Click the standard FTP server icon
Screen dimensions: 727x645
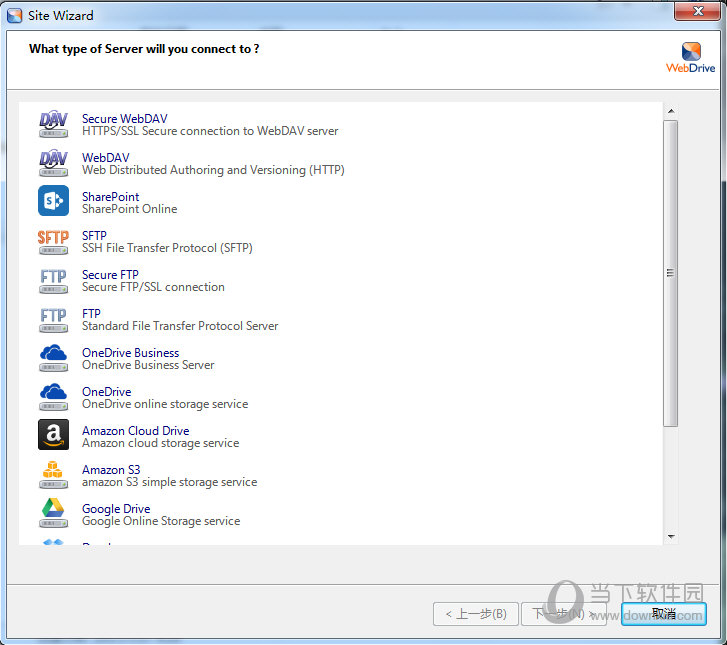click(53, 319)
